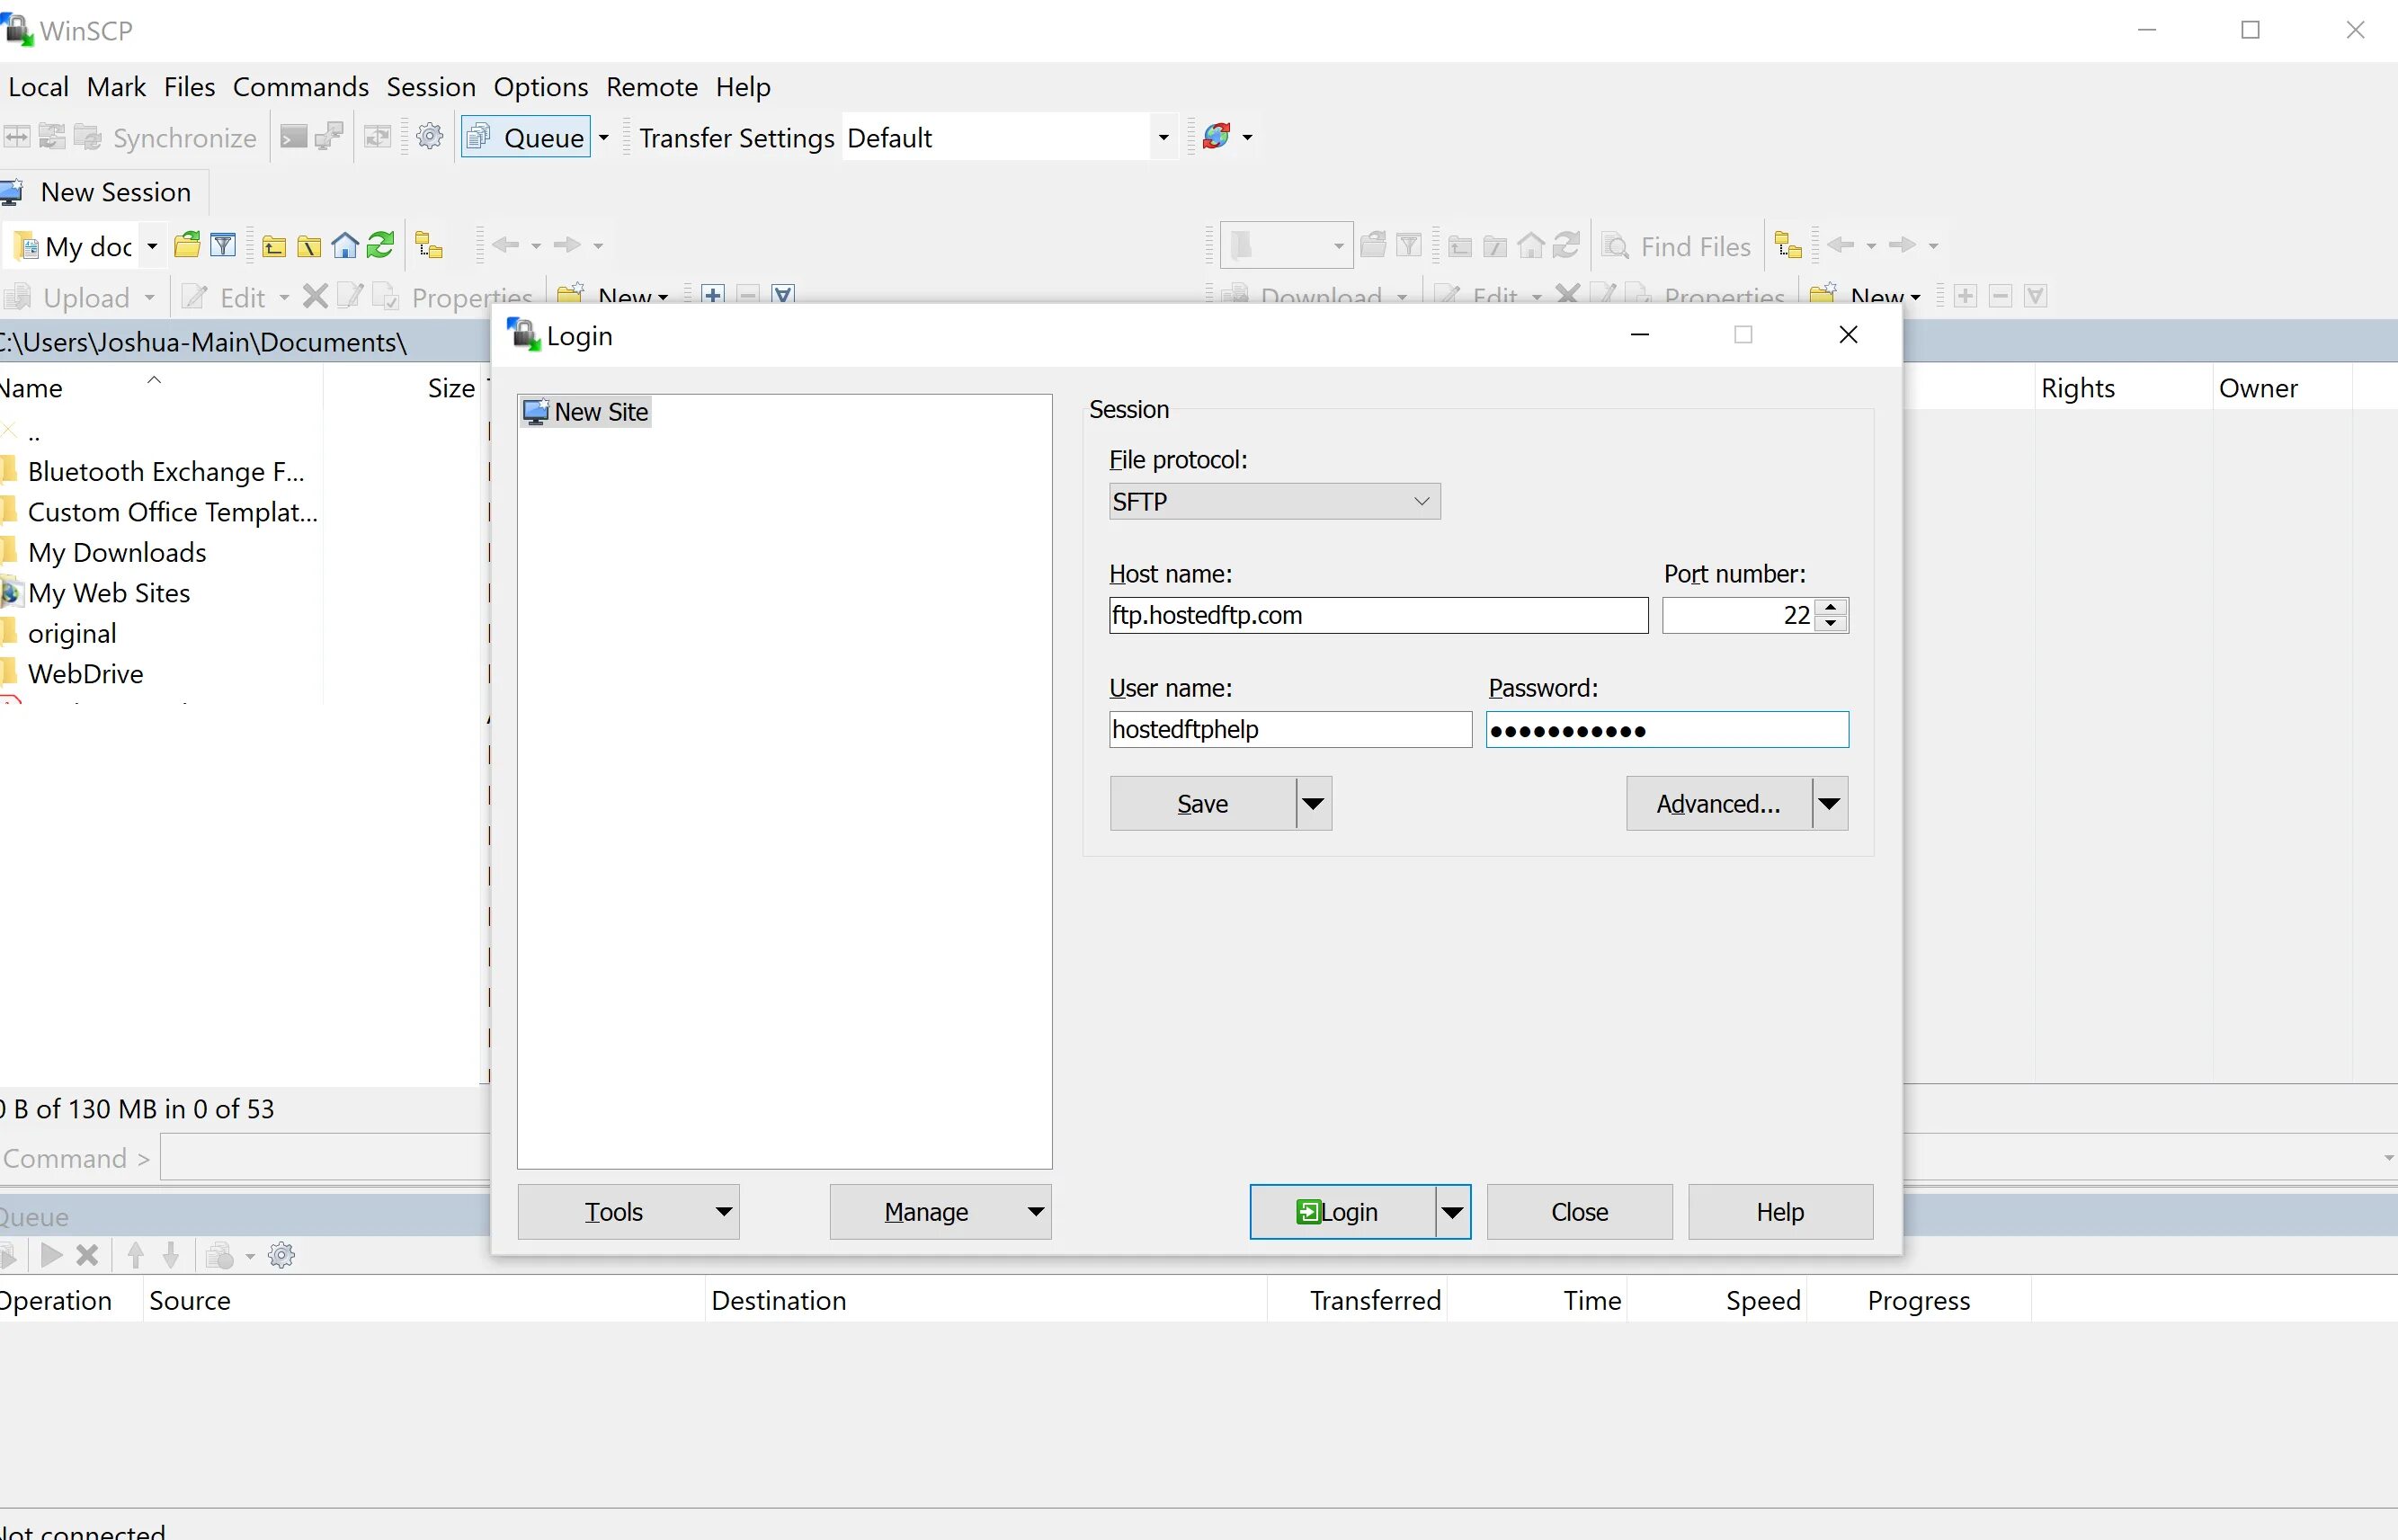Refresh the local directory listing
2398x1540 pixels.
click(x=381, y=246)
